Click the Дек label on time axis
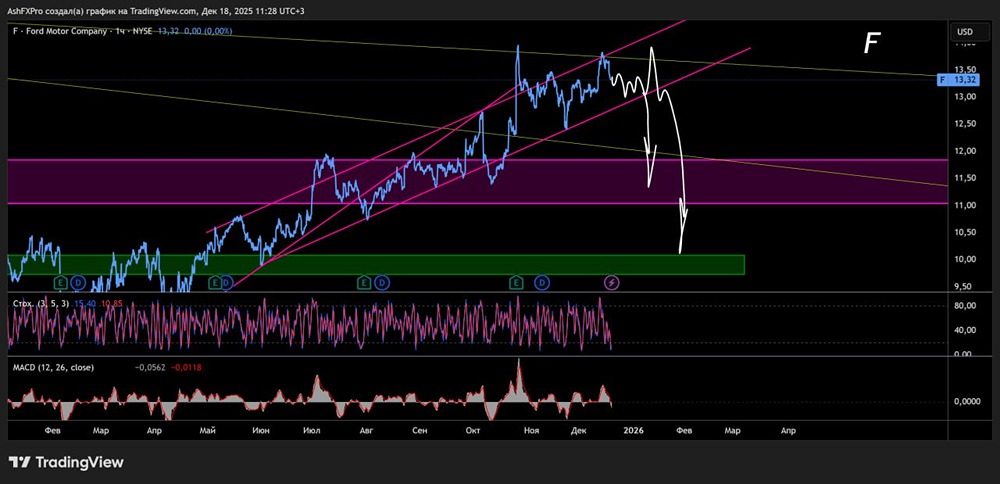 coord(578,431)
